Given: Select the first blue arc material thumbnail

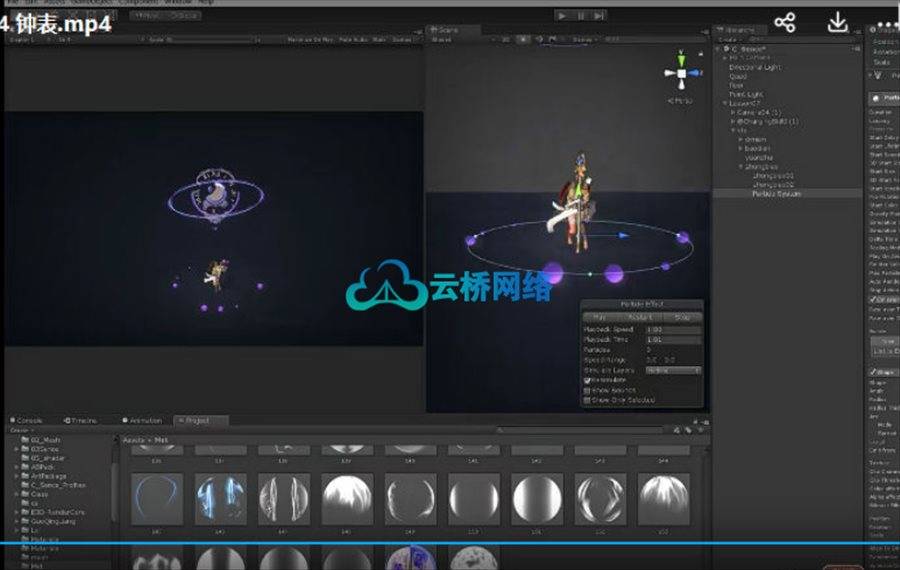Looking at the screenshot, I should 156,498.
